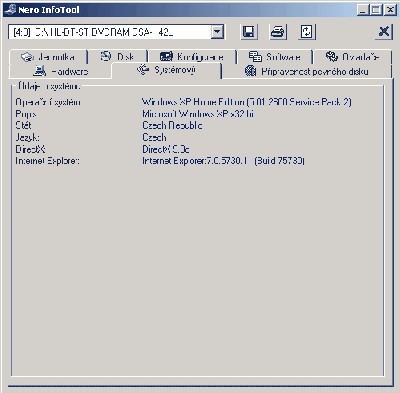This screenshot has height=393, width=400.
Task: Open the Připravenost pevného disku tab
Action: (x=307, y=71)
